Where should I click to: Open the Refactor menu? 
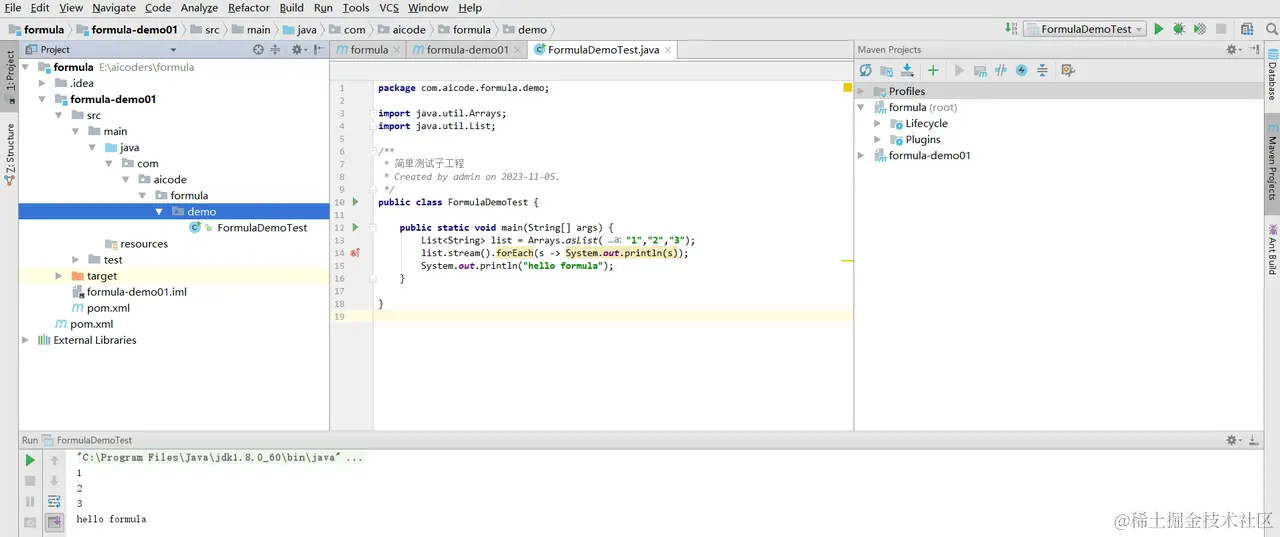[x=248, y=8]
